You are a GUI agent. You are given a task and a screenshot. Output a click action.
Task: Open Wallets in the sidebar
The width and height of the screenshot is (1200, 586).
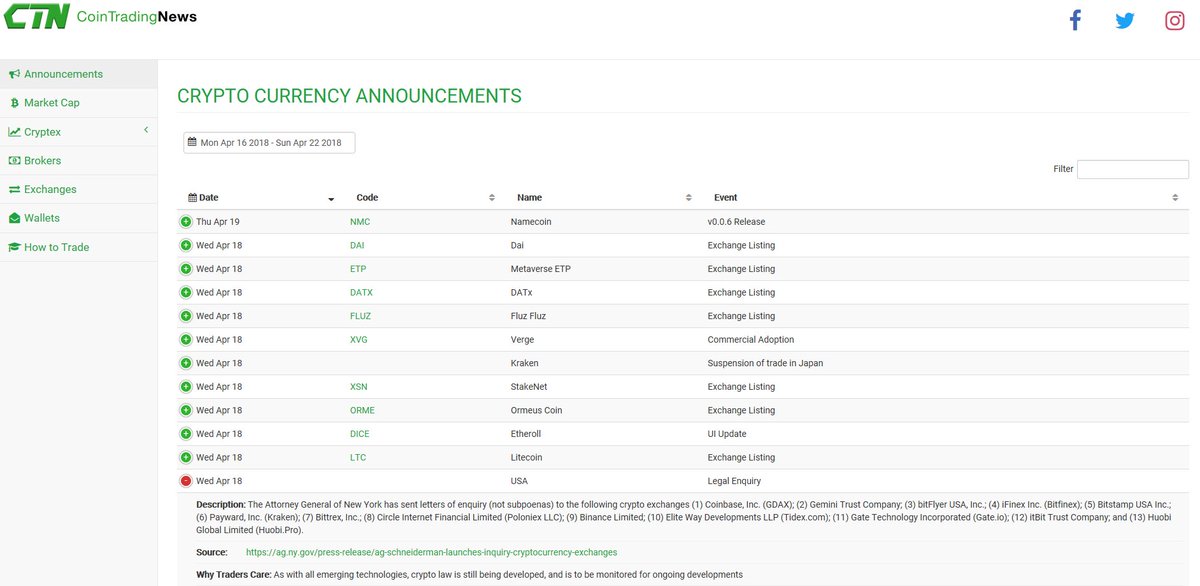[x=78, y=218]
